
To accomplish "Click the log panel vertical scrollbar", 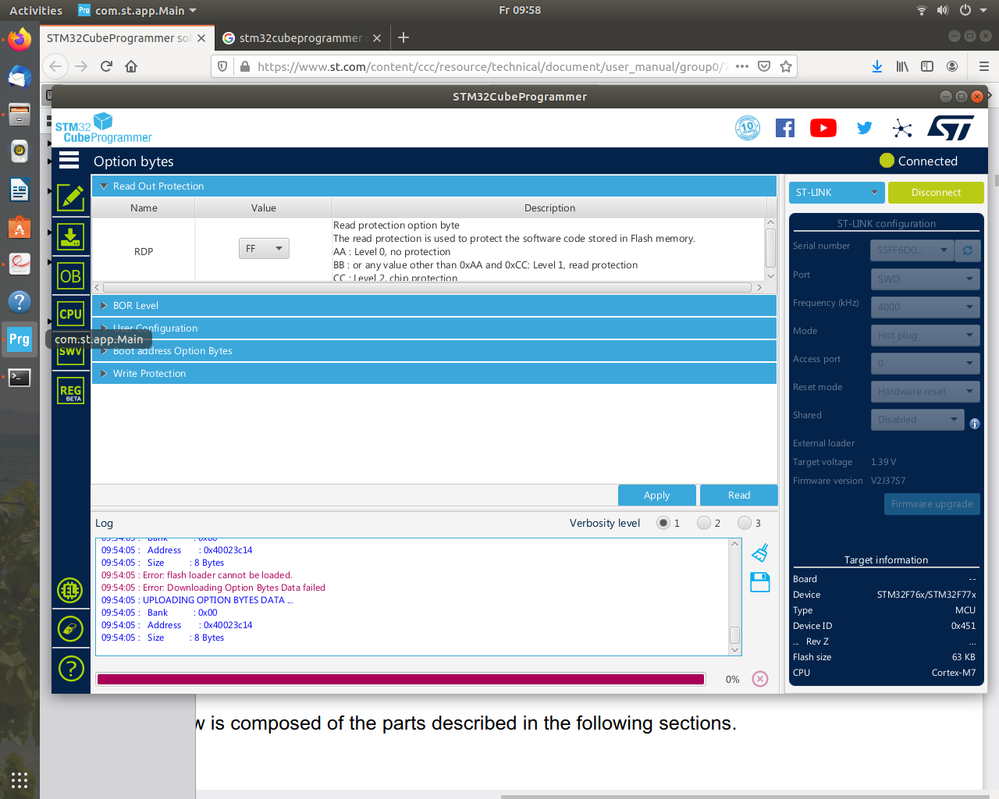I will (735, 596).
